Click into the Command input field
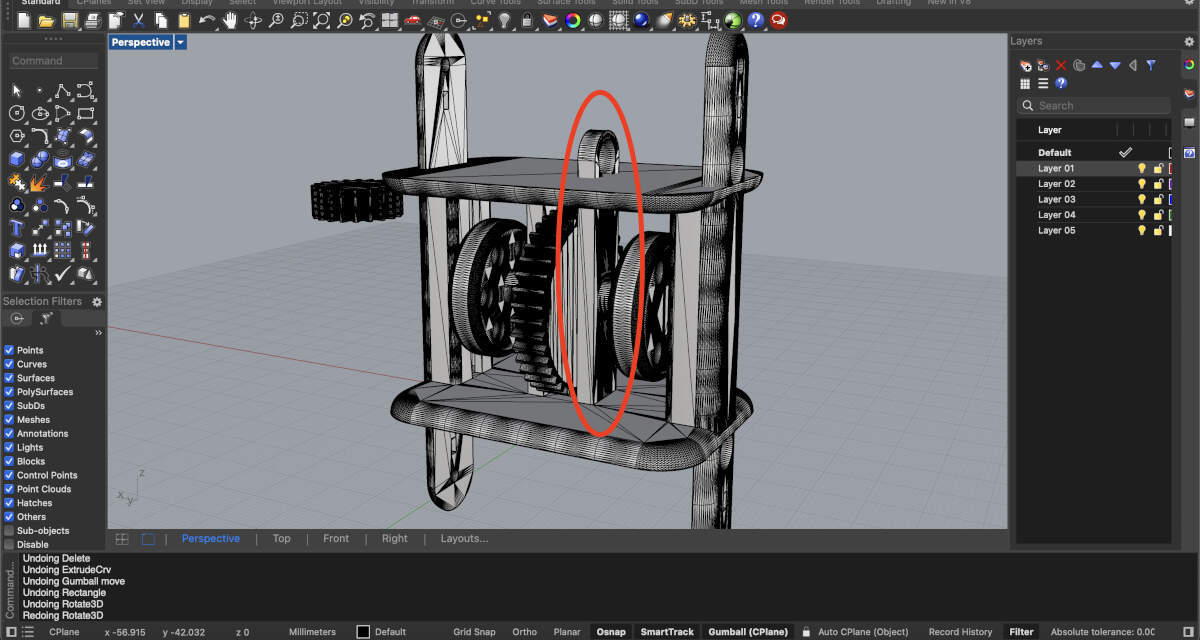This screenshot has width=1200, height=640. point(54,61)
